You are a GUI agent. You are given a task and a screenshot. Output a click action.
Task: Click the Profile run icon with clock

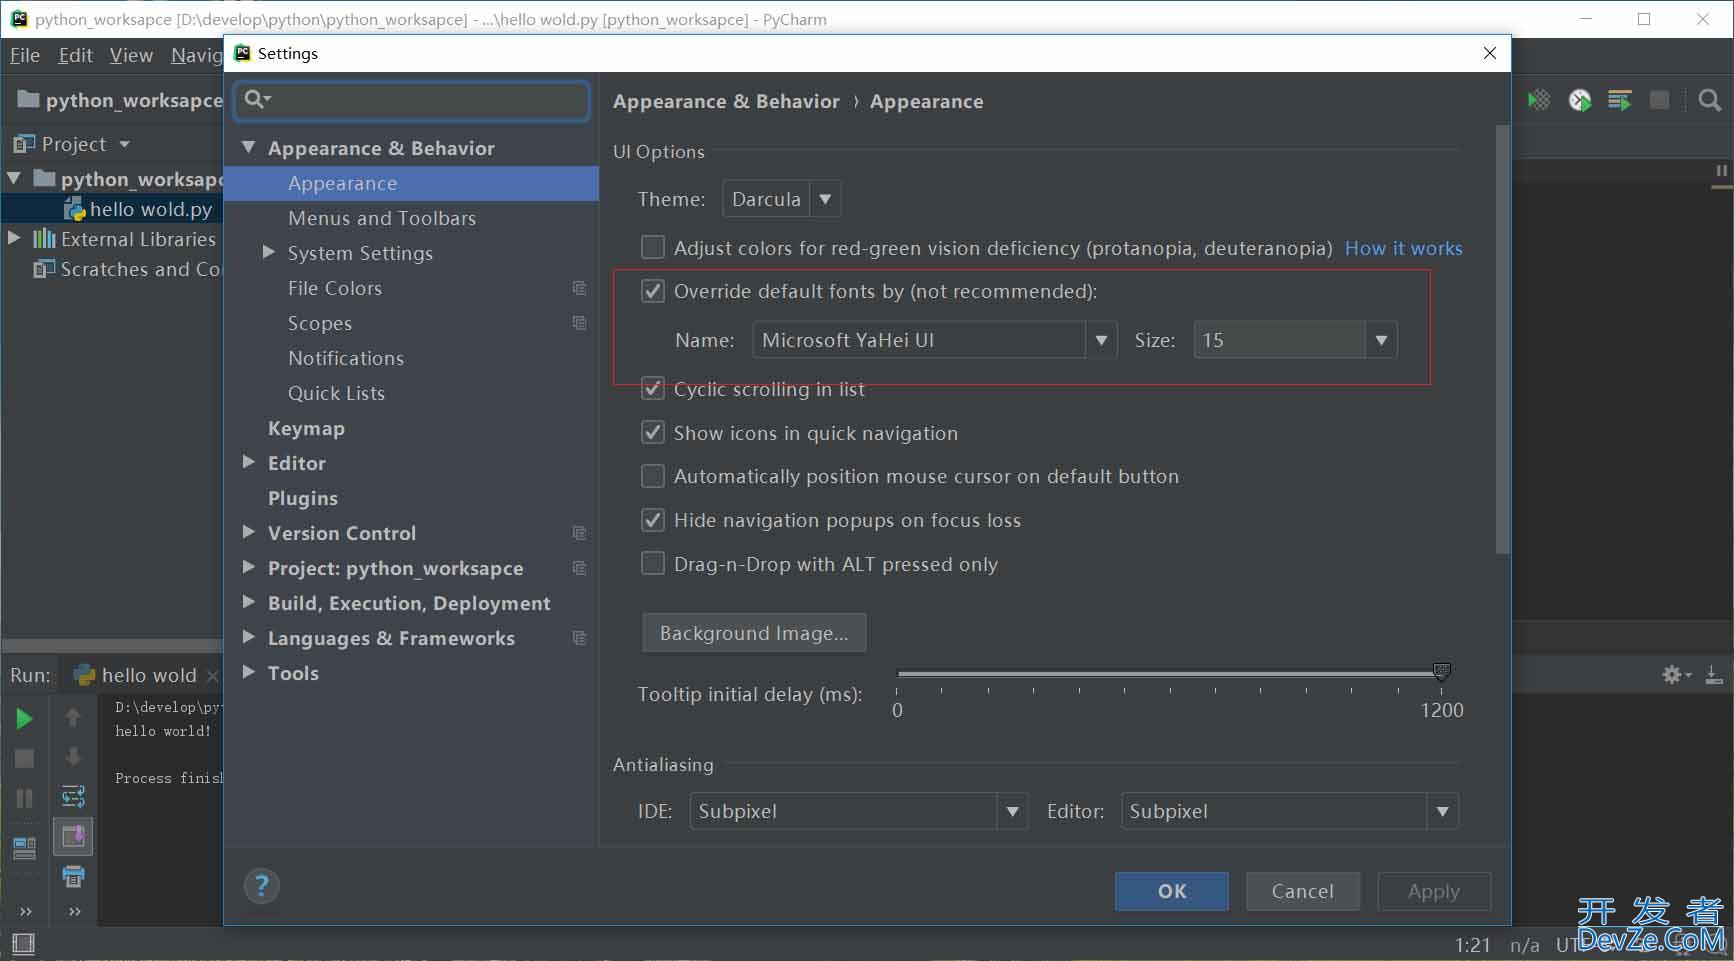tap(1580, 100)
